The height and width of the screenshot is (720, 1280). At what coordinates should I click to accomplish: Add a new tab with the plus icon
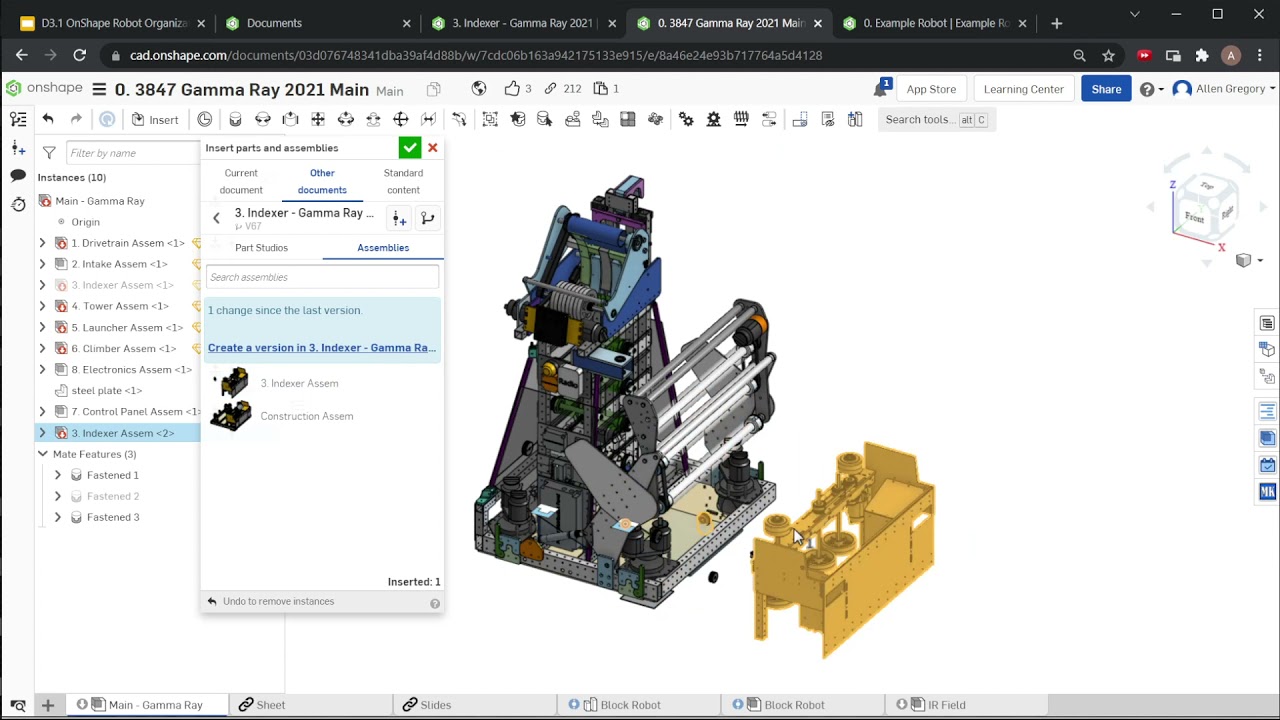click(x=47, y=705)
